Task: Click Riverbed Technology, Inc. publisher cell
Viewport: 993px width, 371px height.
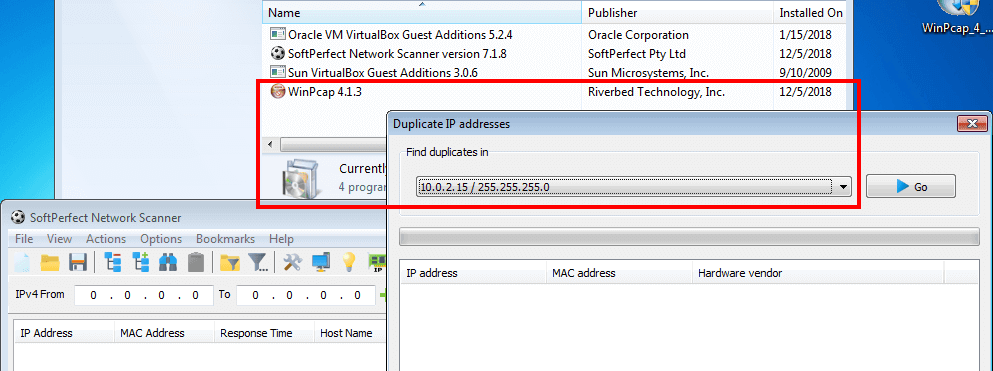Action: point(656,92)
